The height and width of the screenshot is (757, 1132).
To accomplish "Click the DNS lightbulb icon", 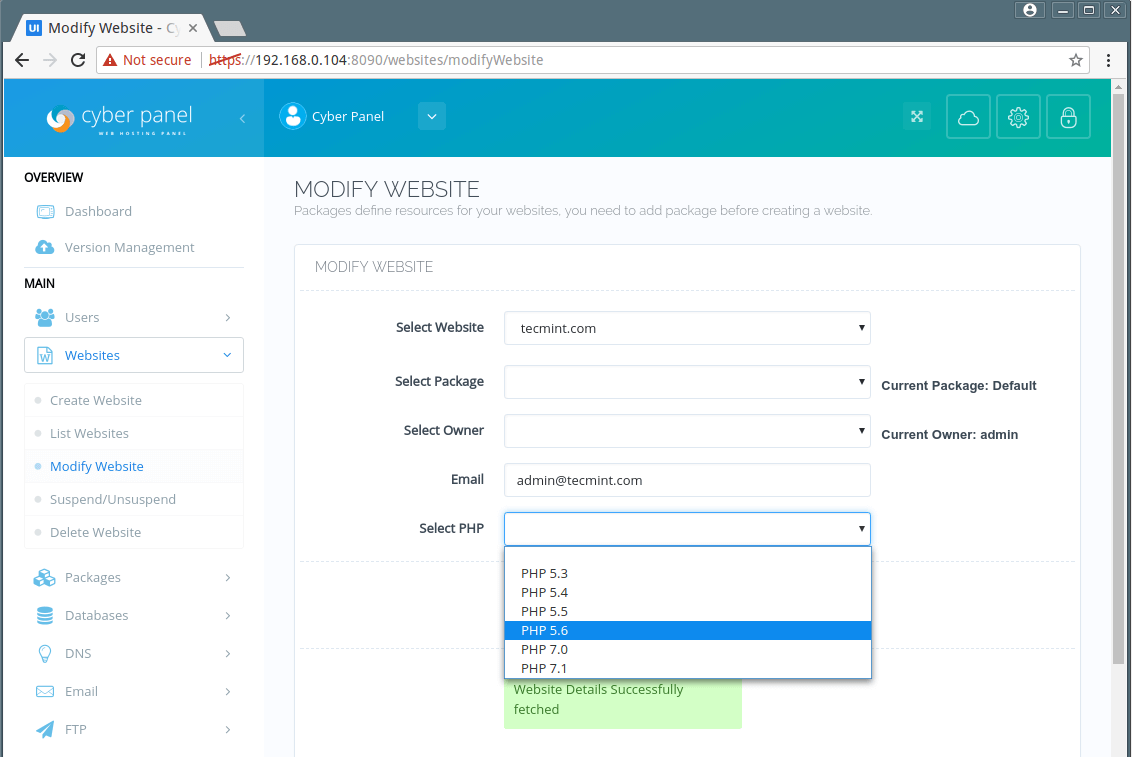I will coord(45,654).
